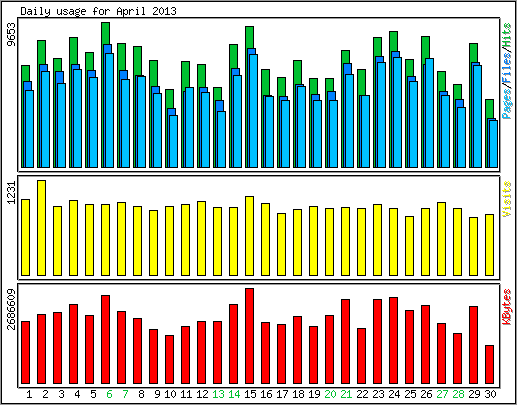Click the light blue Pages bar for day 10
Viewport: 517px width, 405px height.
click(x=173, y=141)
